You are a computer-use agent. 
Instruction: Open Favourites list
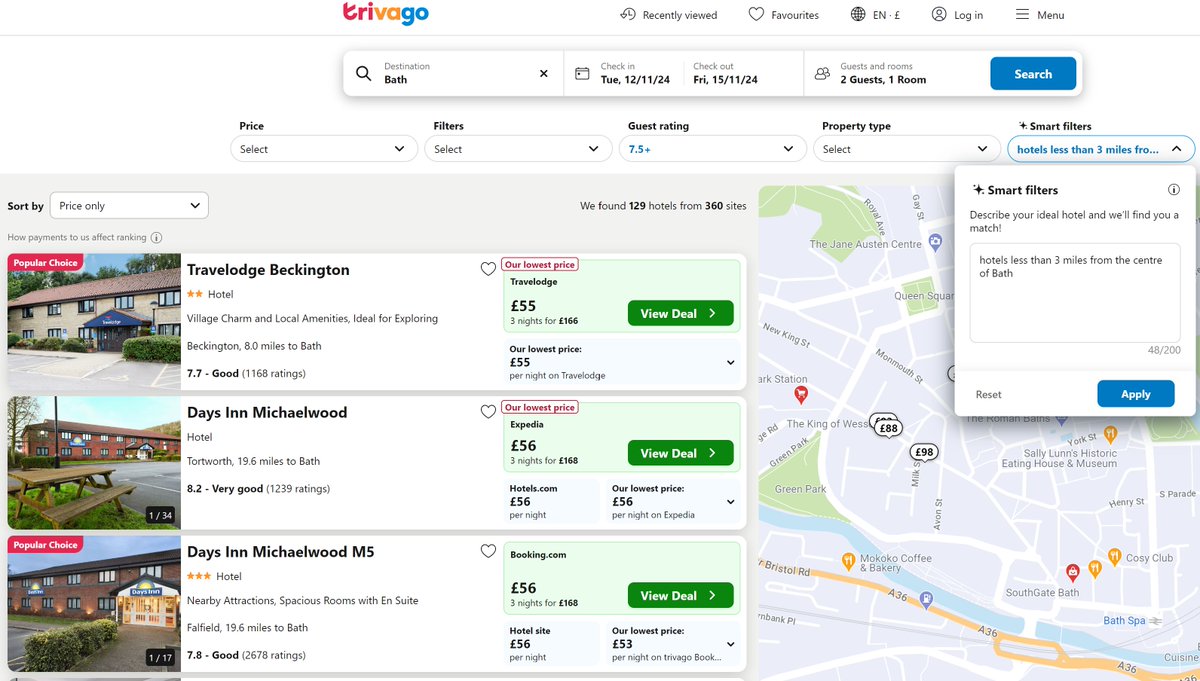pyautogui.click(x=784, y=15)
